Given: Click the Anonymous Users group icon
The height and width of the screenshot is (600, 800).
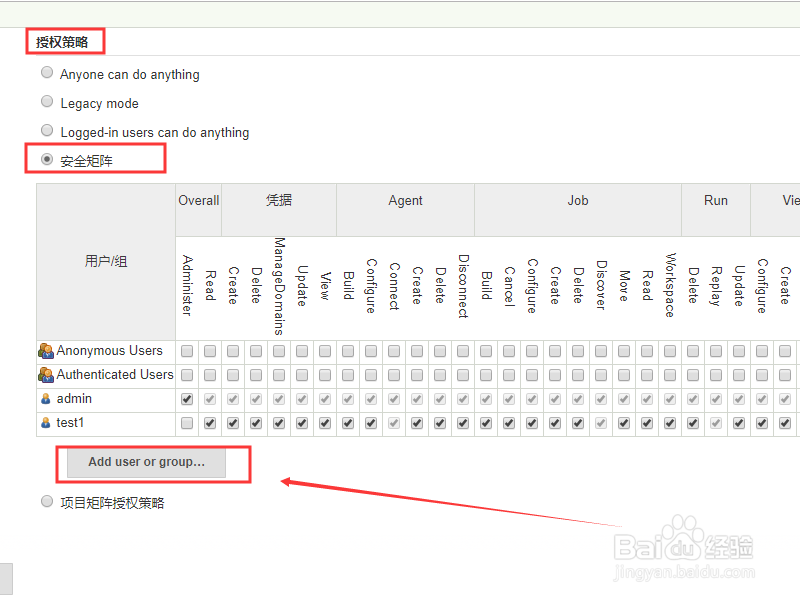Looking at the screenshot, I should (45, 351).
